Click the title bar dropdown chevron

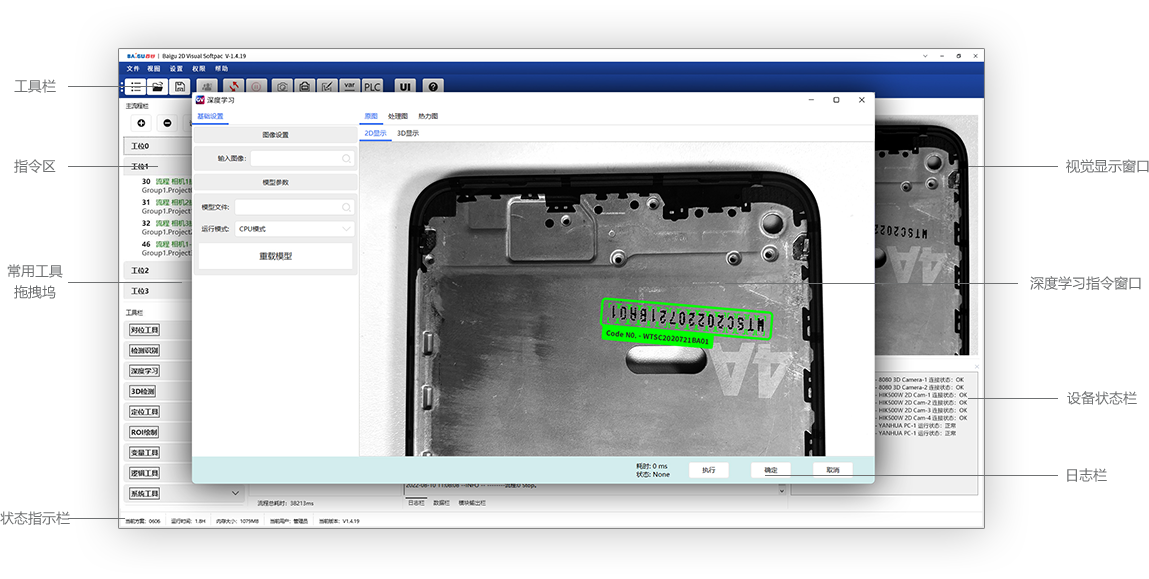pos(926,56)
